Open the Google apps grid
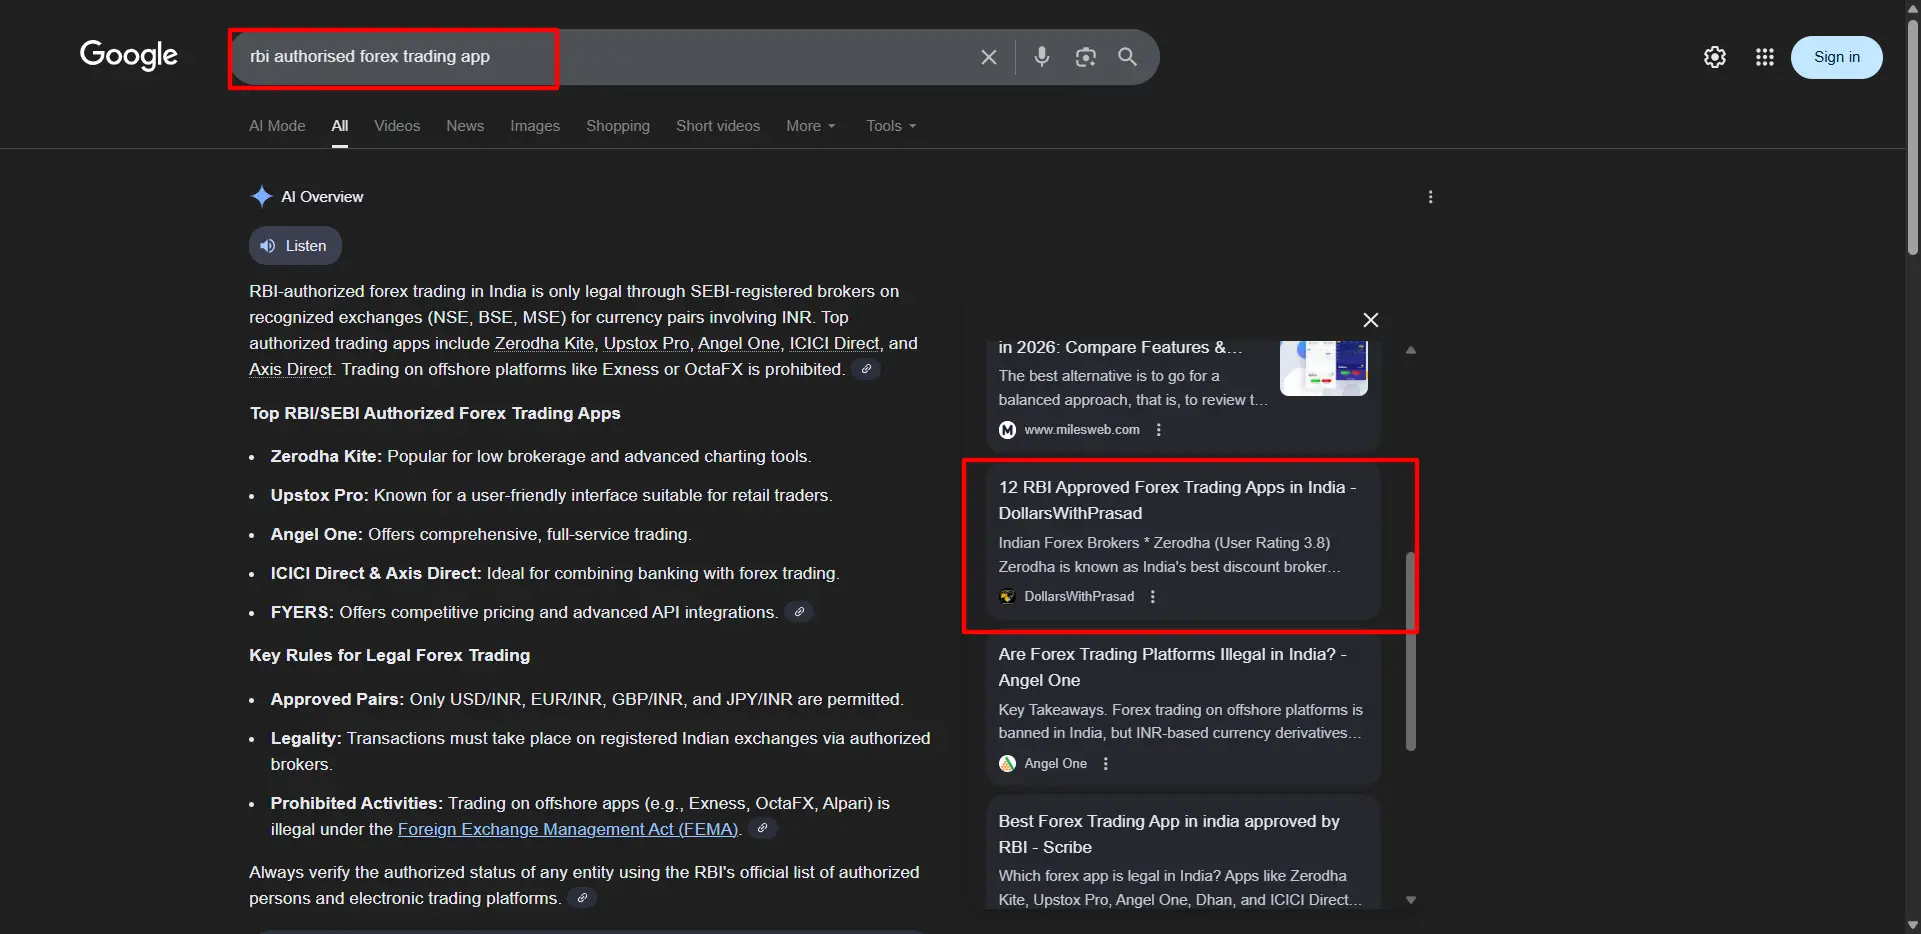Screen dimensions: 1921x934 click(1765, 57)
